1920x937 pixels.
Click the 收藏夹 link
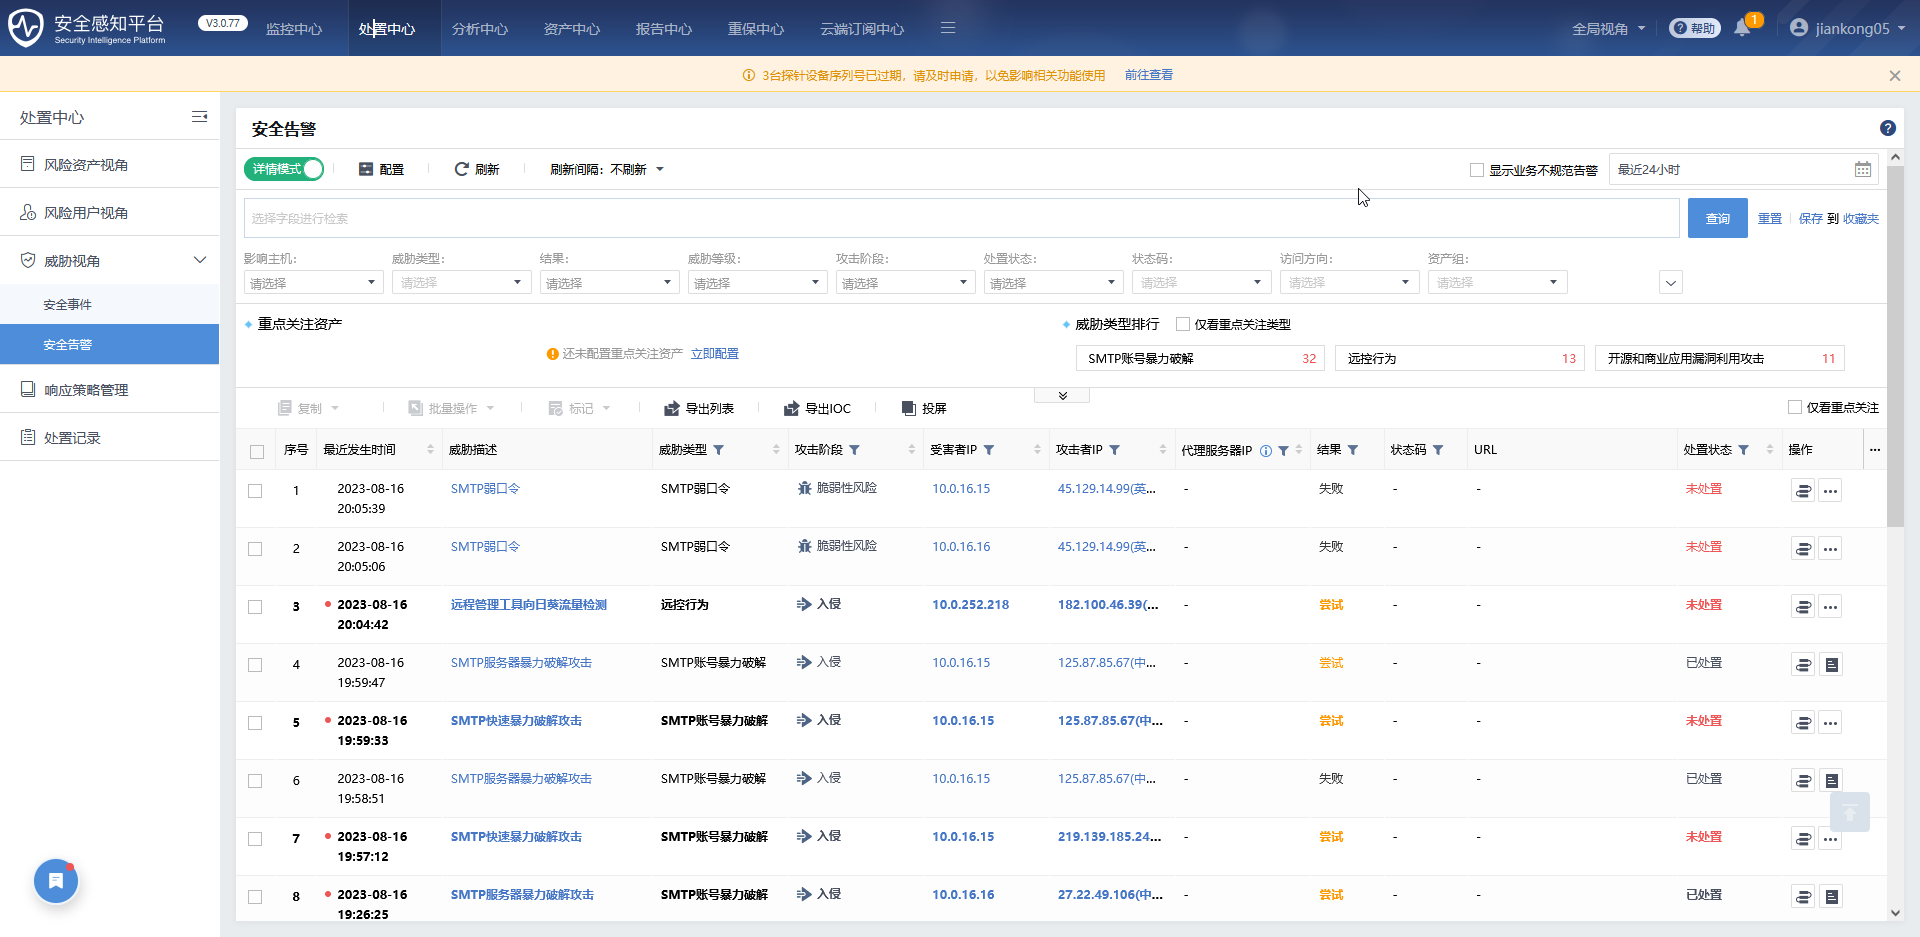pyautogui.click(x=1861, y=218)
